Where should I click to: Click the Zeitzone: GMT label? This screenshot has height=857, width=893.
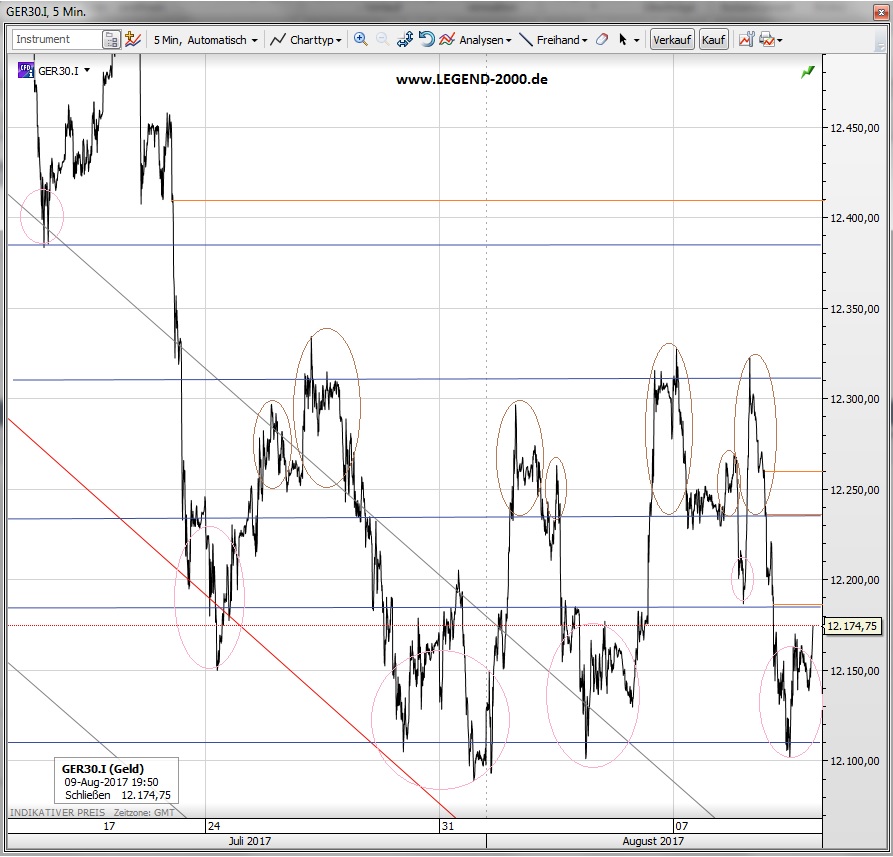[x=144, y=813]
